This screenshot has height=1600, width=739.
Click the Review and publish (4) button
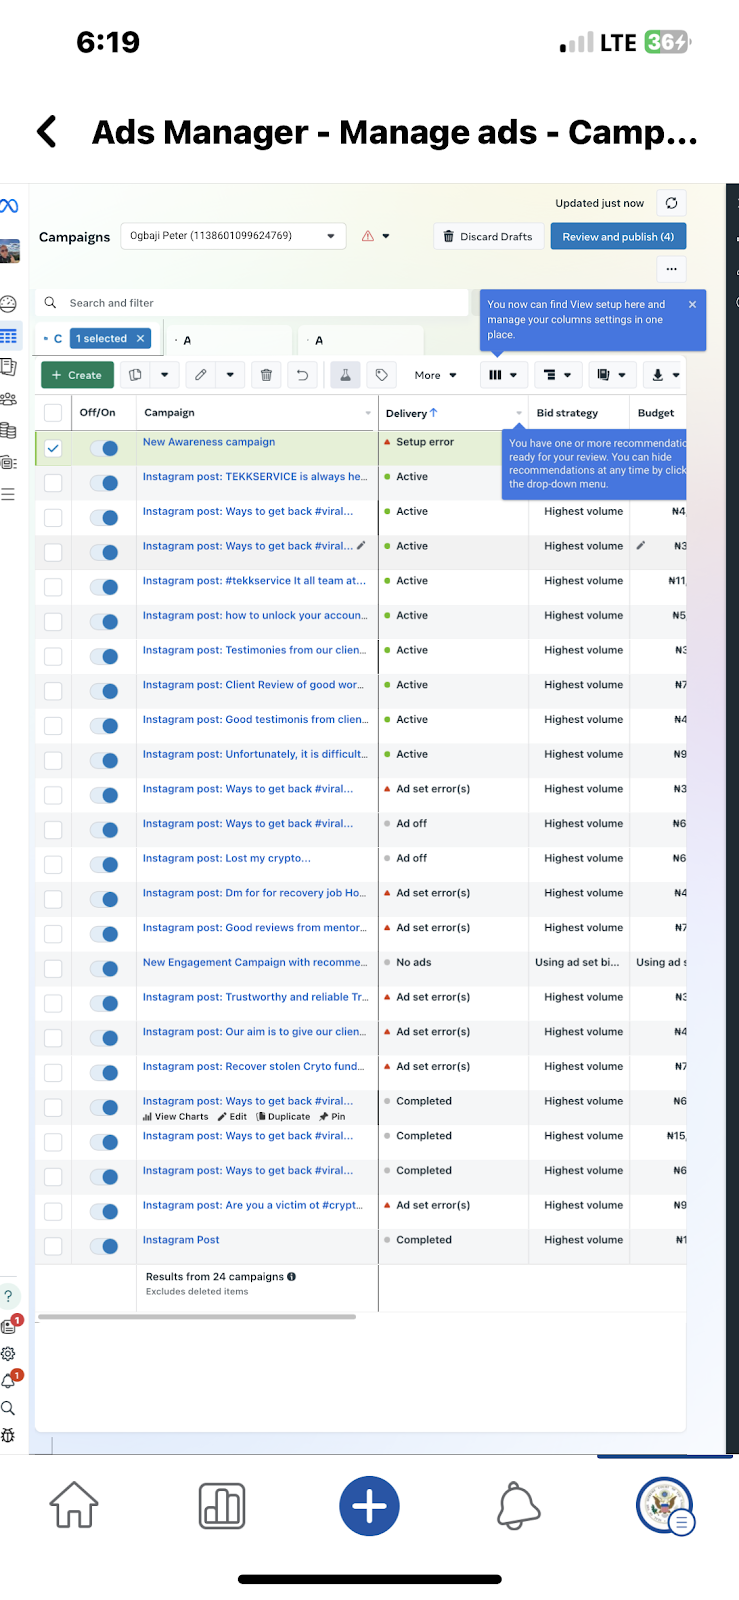[617, 237]
